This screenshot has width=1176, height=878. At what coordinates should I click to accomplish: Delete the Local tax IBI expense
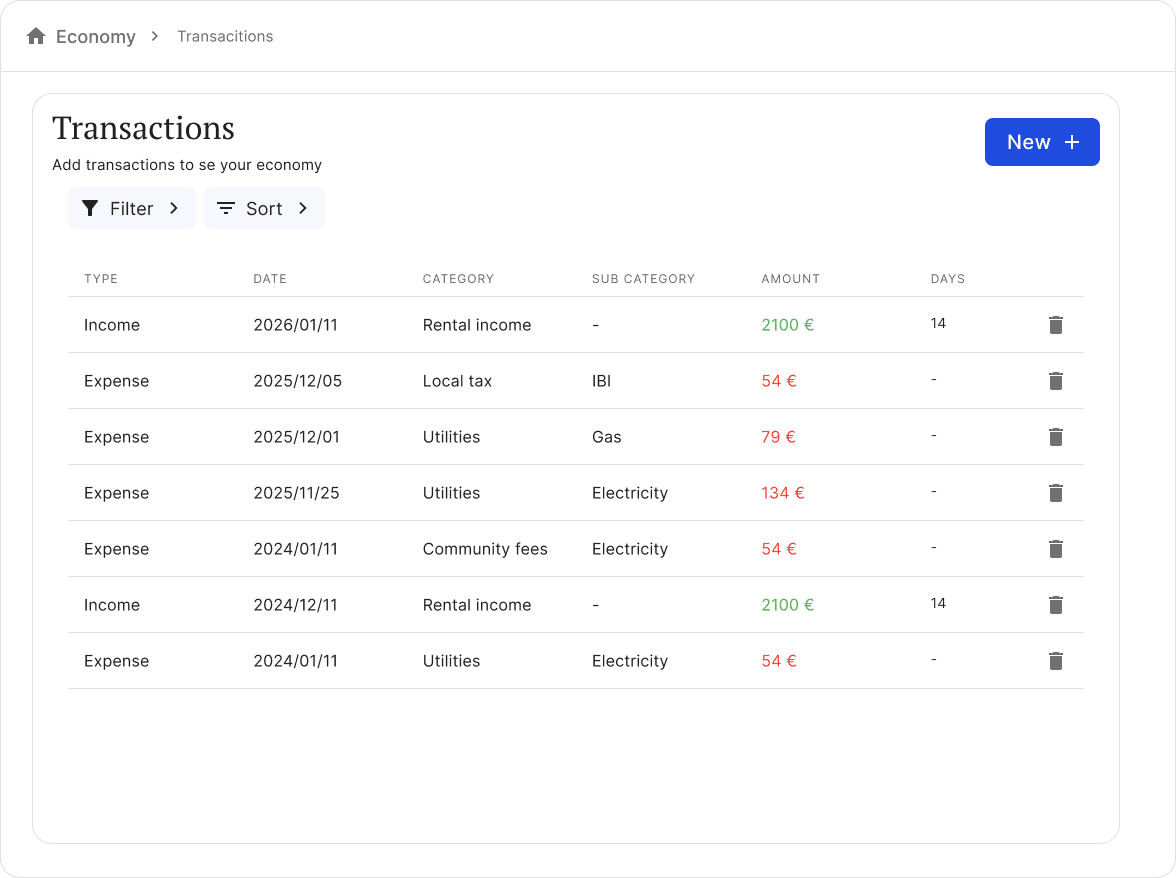pos(1055,381)
